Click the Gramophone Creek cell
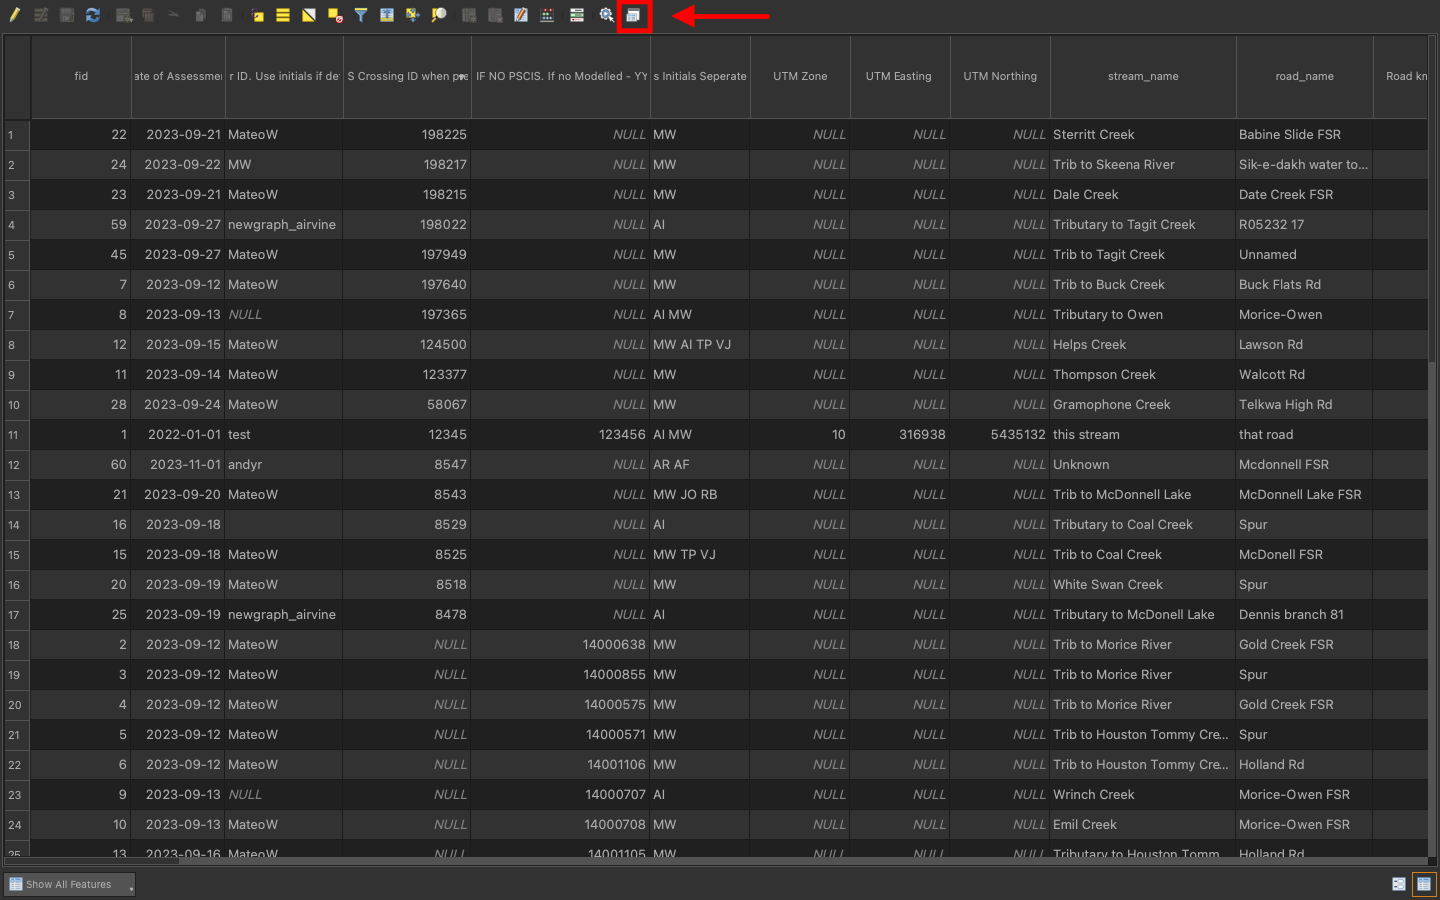 1143,405
